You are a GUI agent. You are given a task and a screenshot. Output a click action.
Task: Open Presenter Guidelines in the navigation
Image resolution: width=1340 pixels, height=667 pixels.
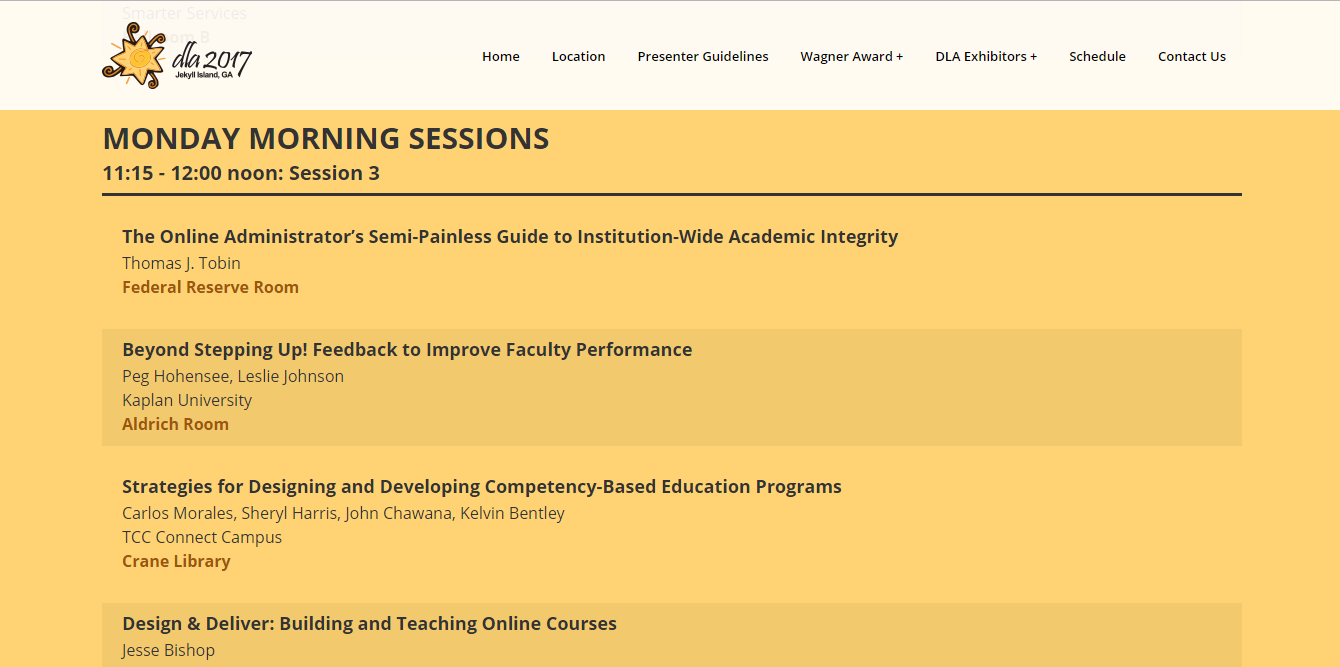coord(702,57)
